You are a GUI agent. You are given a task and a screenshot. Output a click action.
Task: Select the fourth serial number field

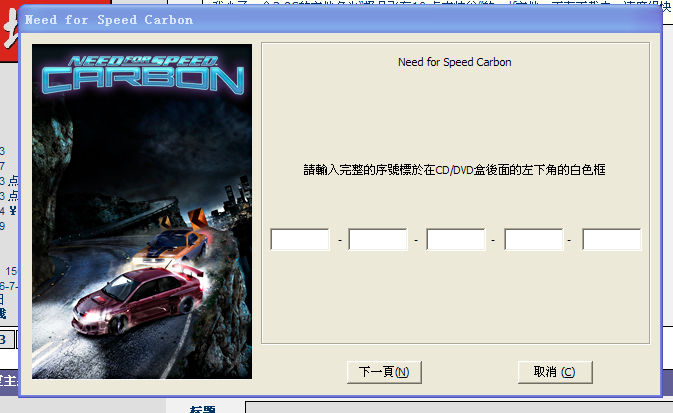click(534, 239)
